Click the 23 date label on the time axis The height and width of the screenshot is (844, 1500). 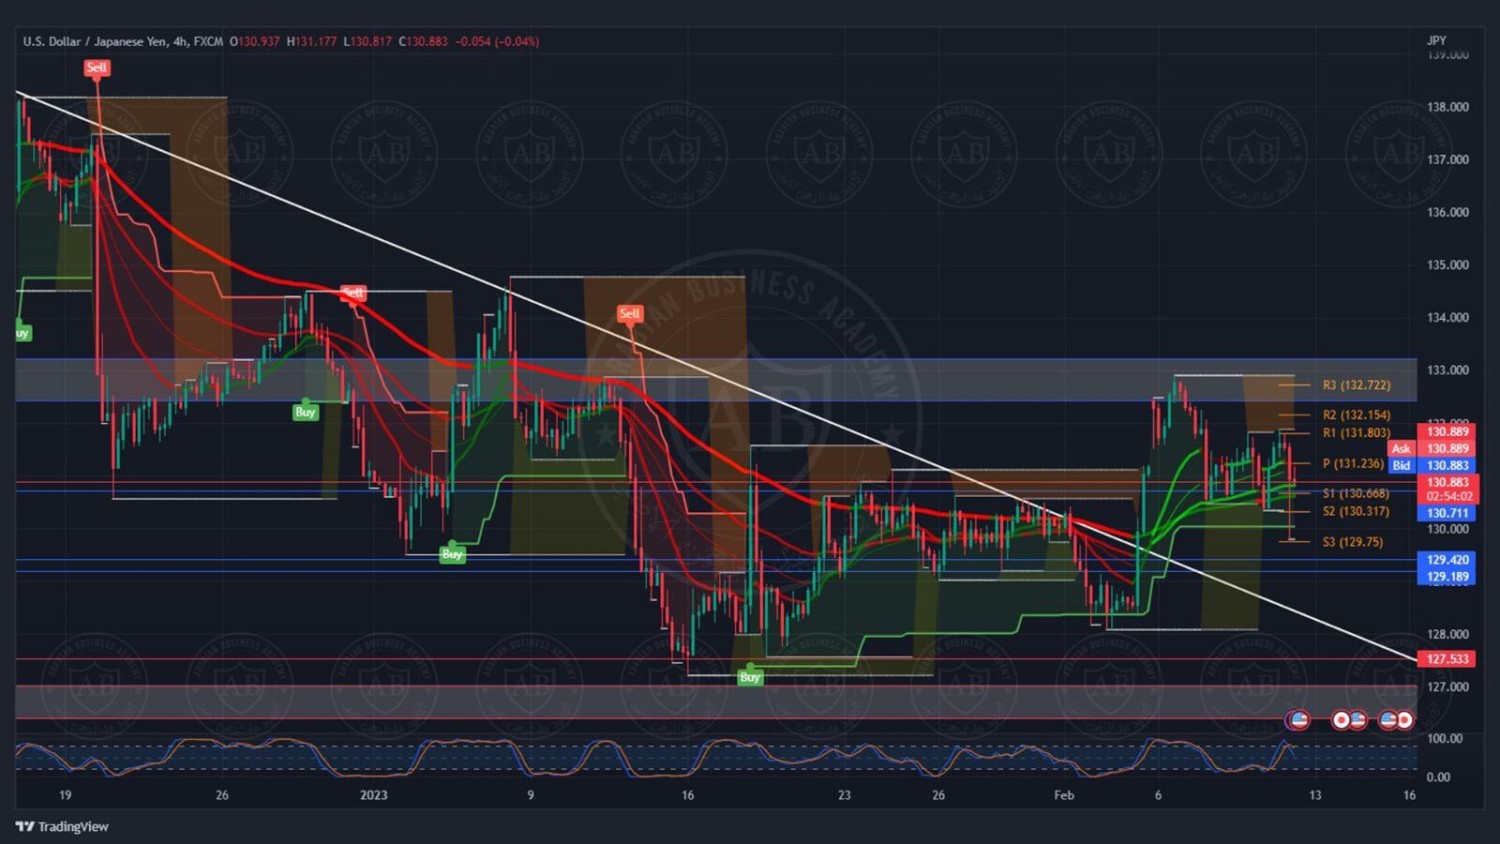click(844, 796)
